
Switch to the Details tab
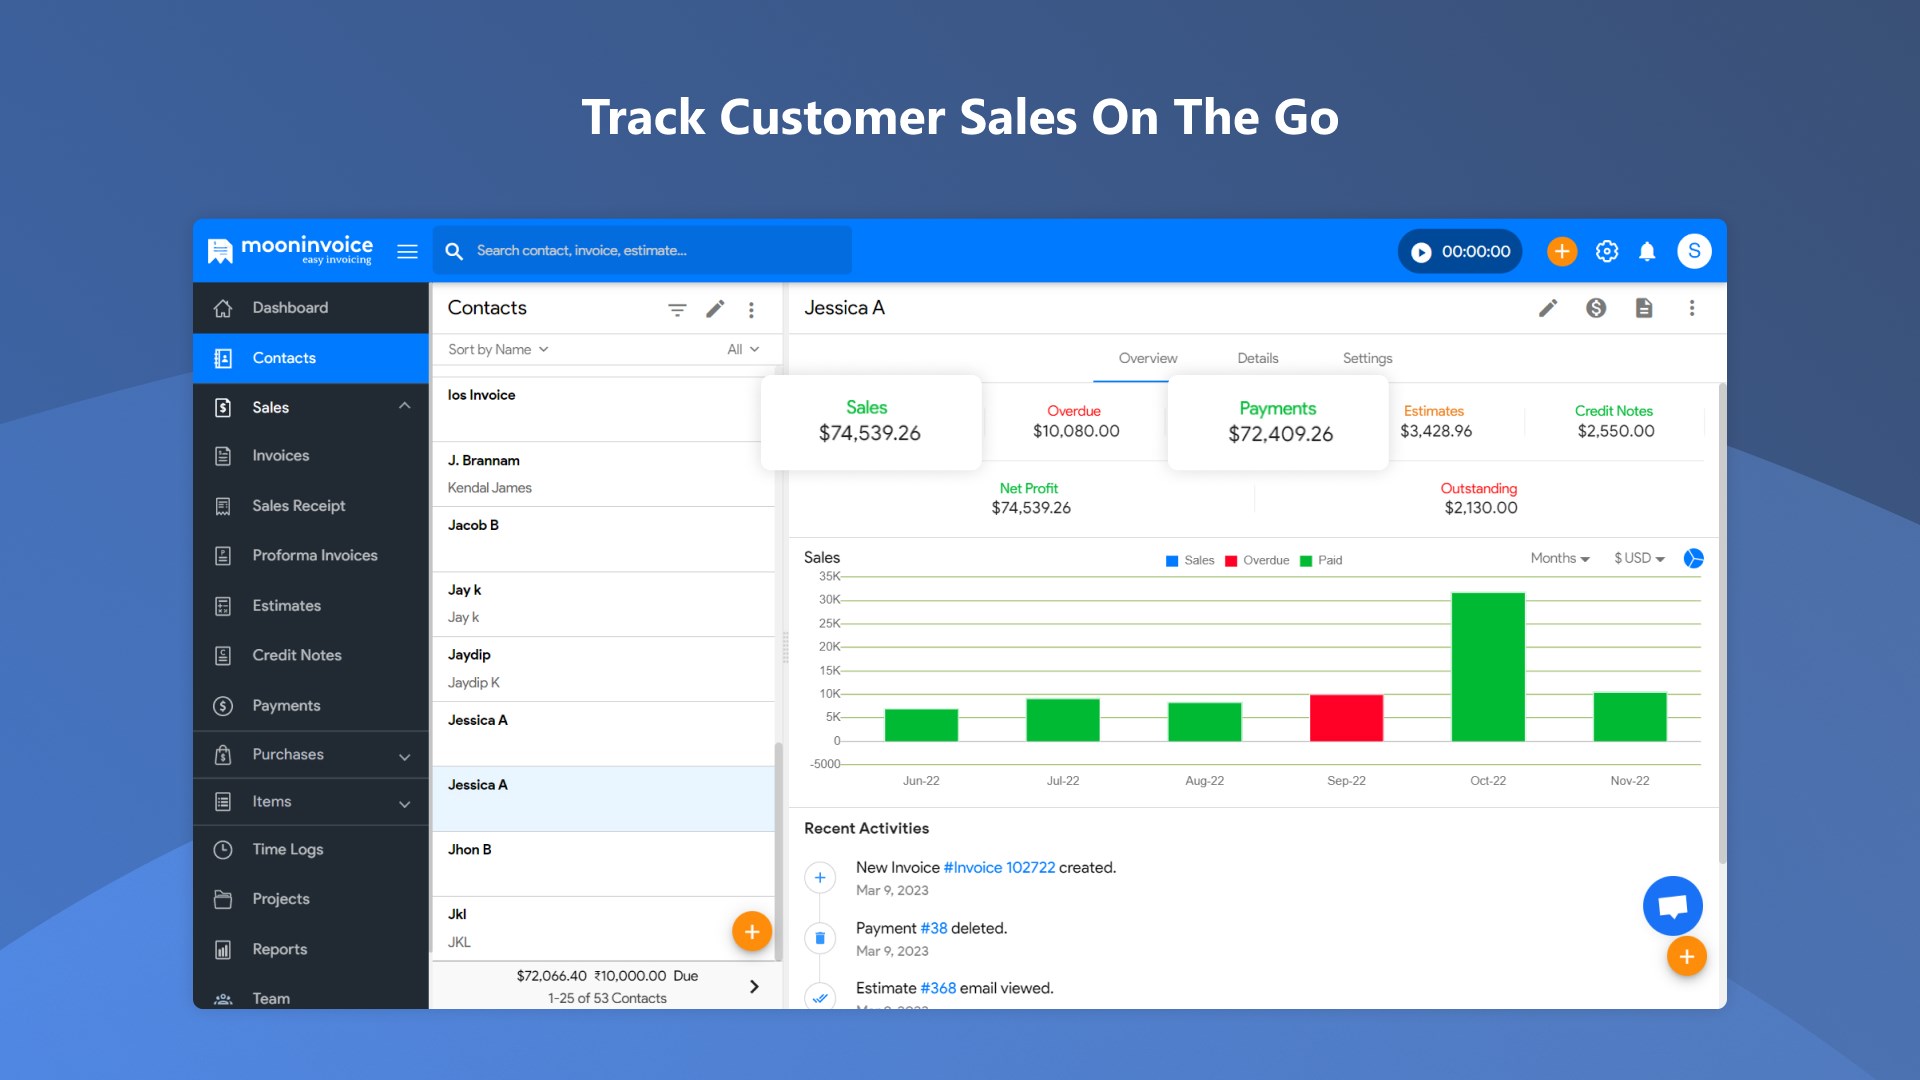click(1257, 358)
